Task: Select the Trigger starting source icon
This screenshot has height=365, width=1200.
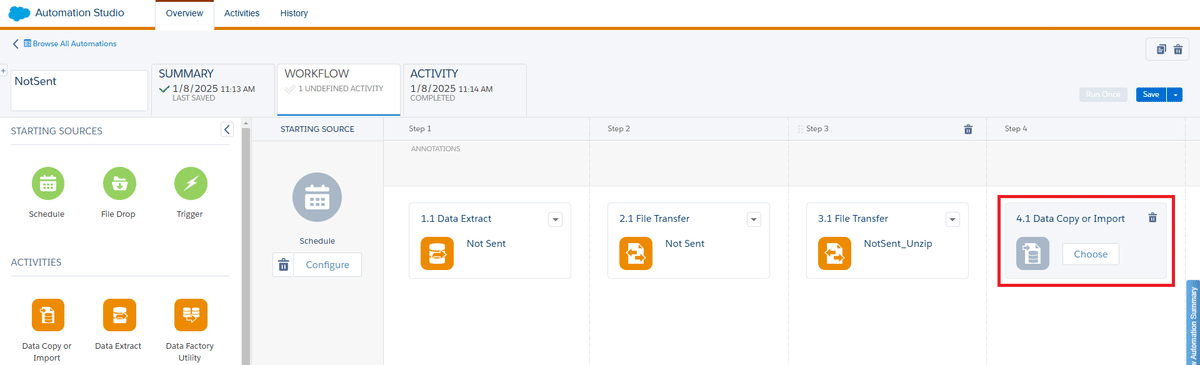Action: [x=191, y=184]
